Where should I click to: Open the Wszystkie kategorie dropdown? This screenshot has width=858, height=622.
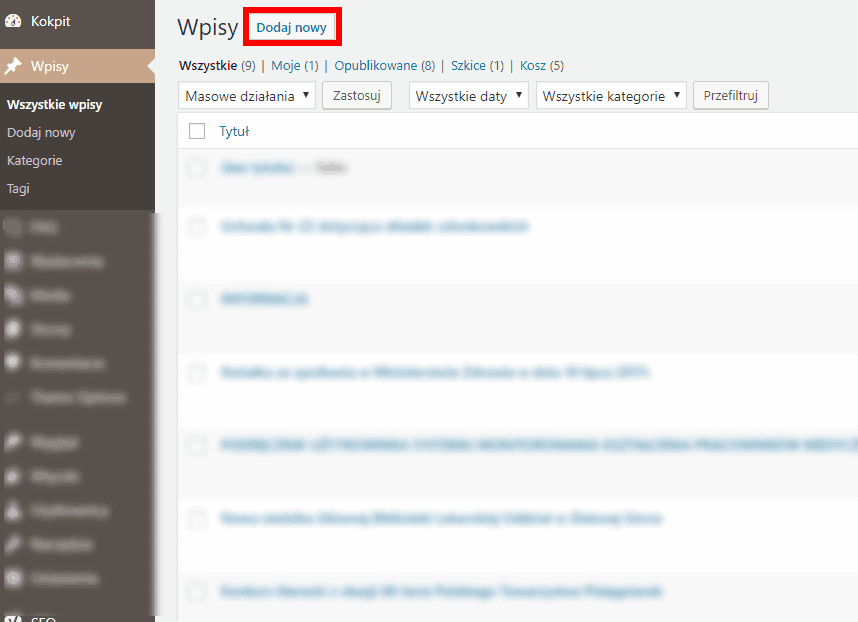tap(612, 96)
